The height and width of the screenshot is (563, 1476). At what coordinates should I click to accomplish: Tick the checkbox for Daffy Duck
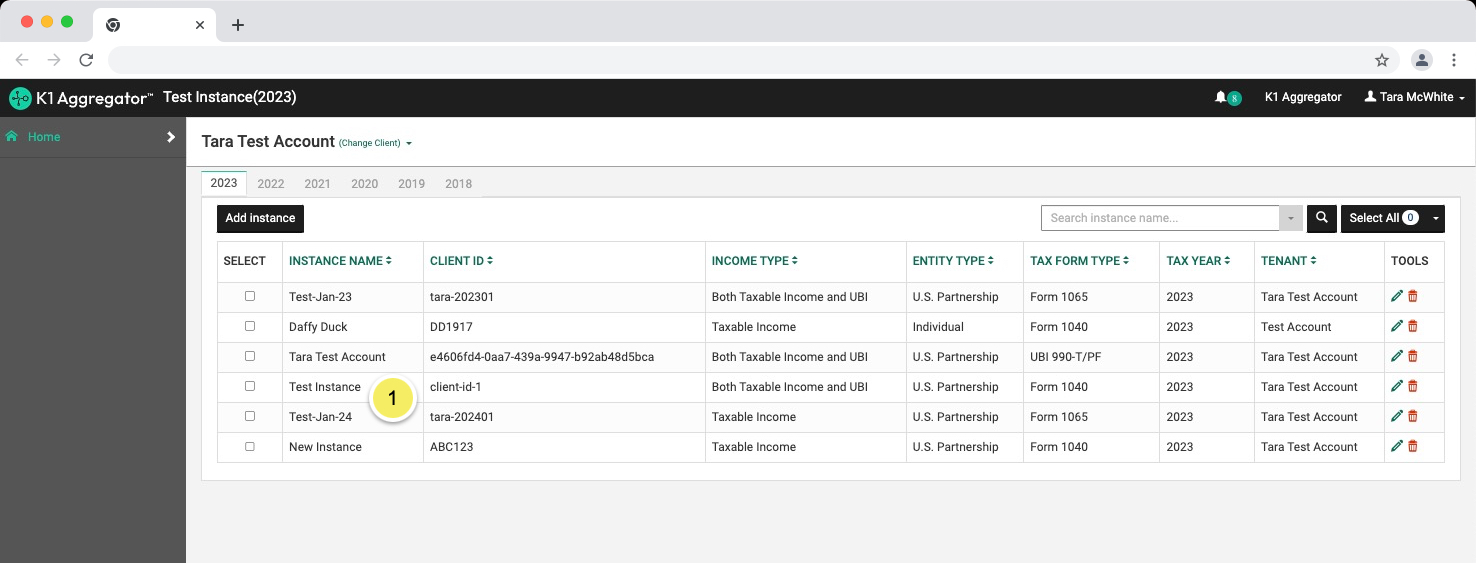pos(250,326)
